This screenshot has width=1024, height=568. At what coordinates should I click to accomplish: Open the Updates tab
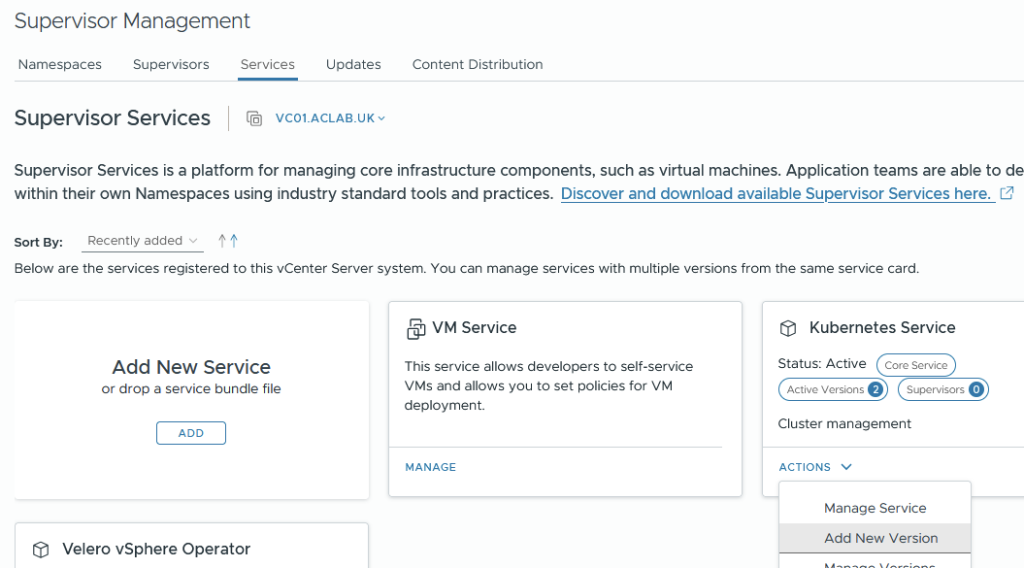pos(353,64)
